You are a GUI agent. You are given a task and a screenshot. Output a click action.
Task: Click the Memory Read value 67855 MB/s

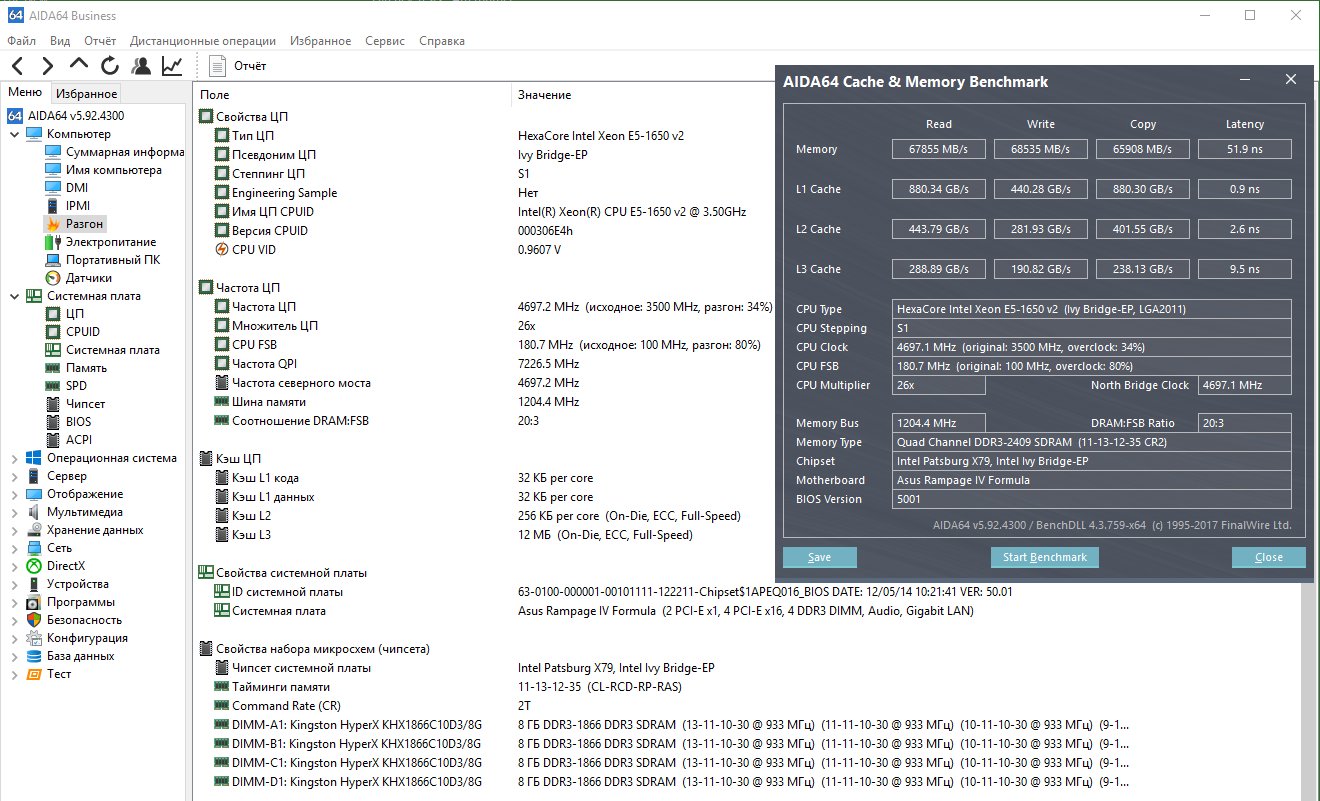point(939,149)
